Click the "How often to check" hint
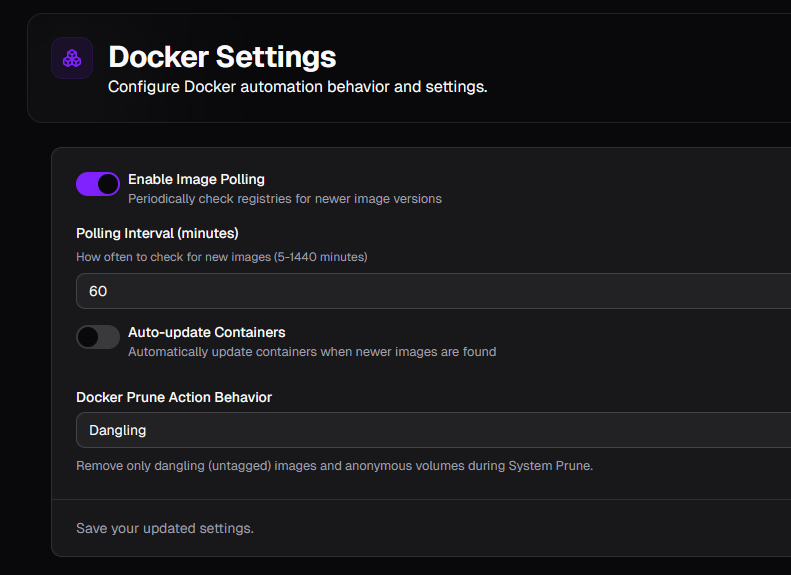This screenshot has height=575, width=791. [221, 257]
